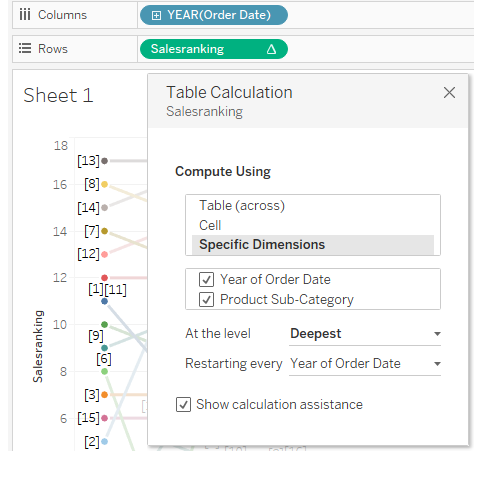Click the red data point above [1][11]
This screenshot has width=488, height=481.
click(x=104, y=278)
